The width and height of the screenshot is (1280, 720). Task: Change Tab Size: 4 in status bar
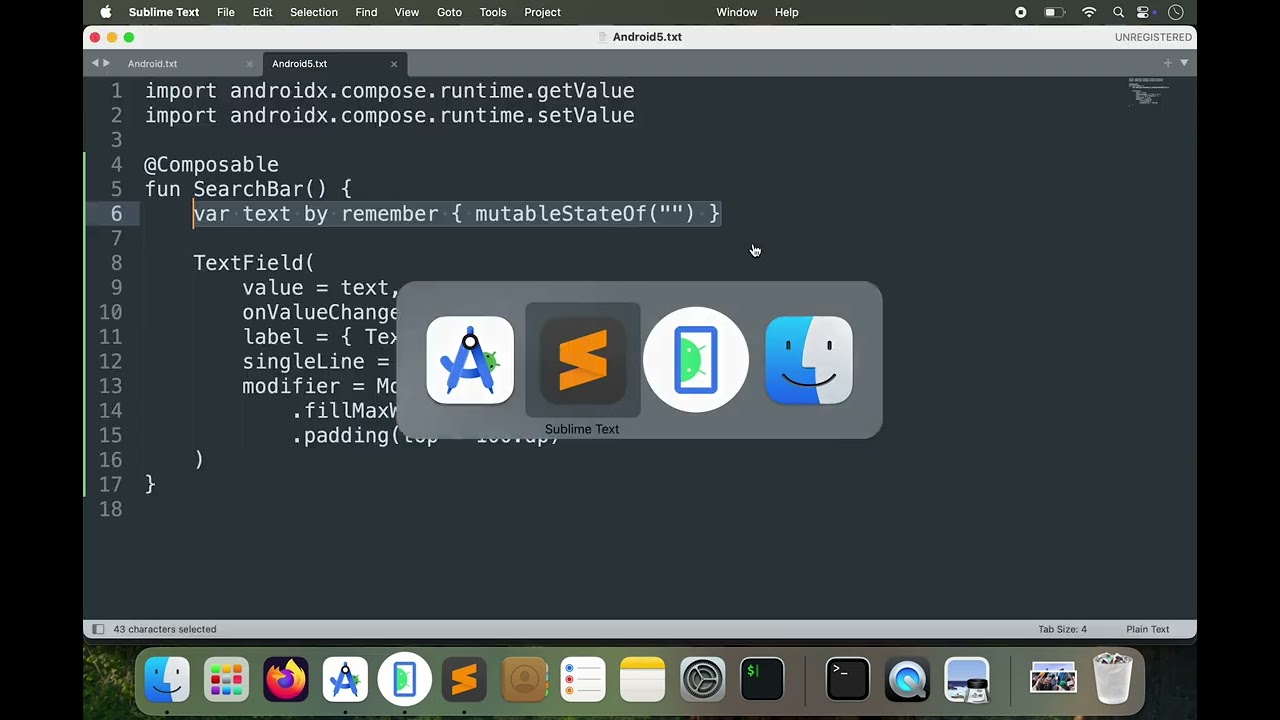click(1062, 629)
